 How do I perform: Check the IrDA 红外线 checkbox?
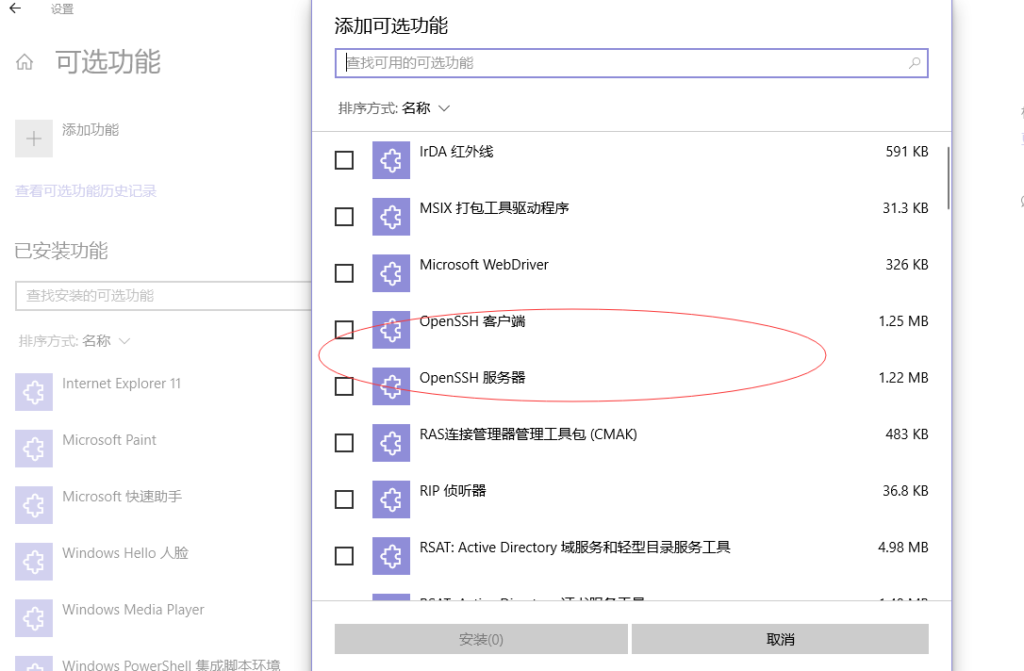click(344, 160)
